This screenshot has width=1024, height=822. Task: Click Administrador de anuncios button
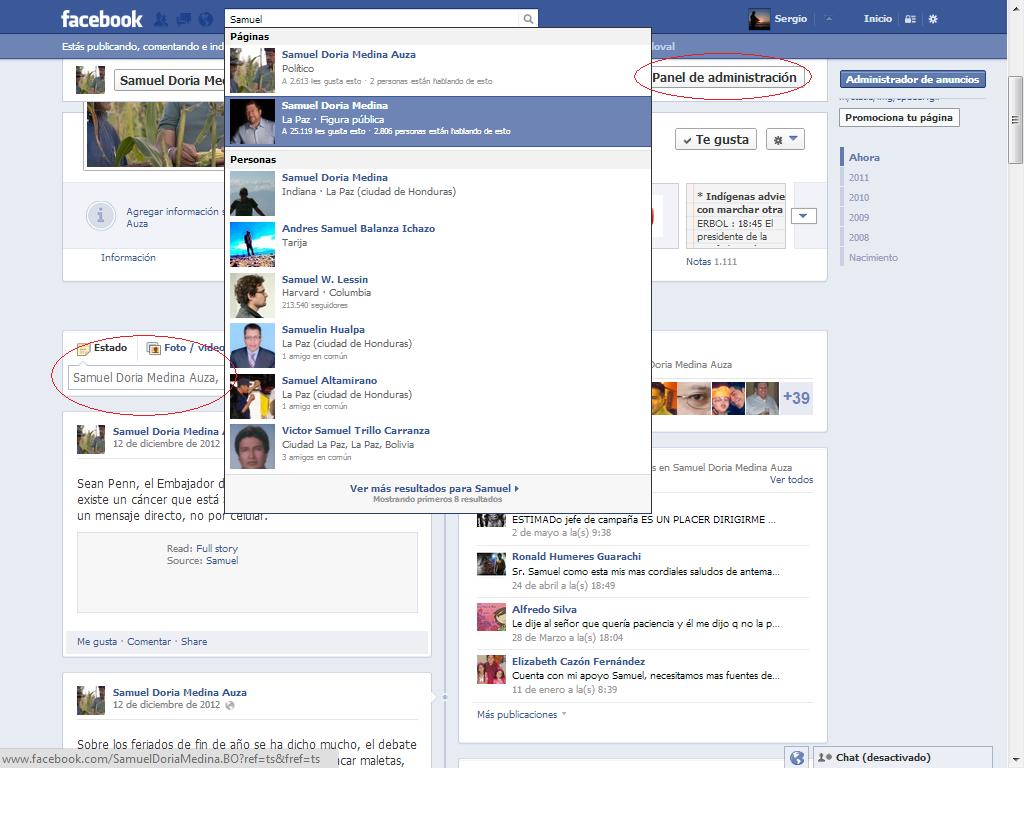point(912,80)
